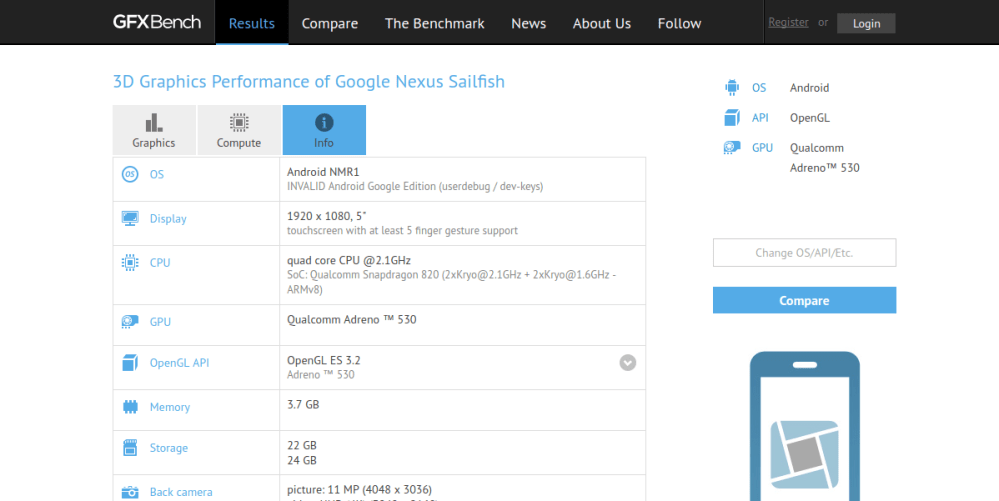Click the Login button
Screen dimensions: 999x501
pyautogui.click(x=866, y=23)
